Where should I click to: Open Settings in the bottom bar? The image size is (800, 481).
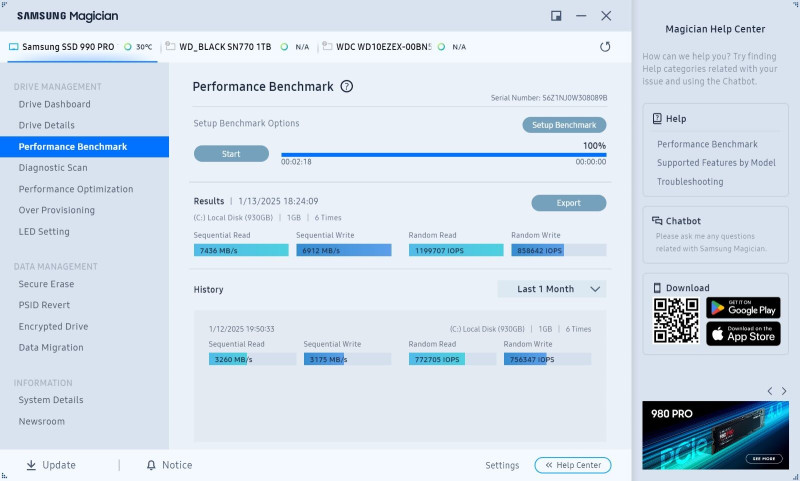tap(502, 465)
